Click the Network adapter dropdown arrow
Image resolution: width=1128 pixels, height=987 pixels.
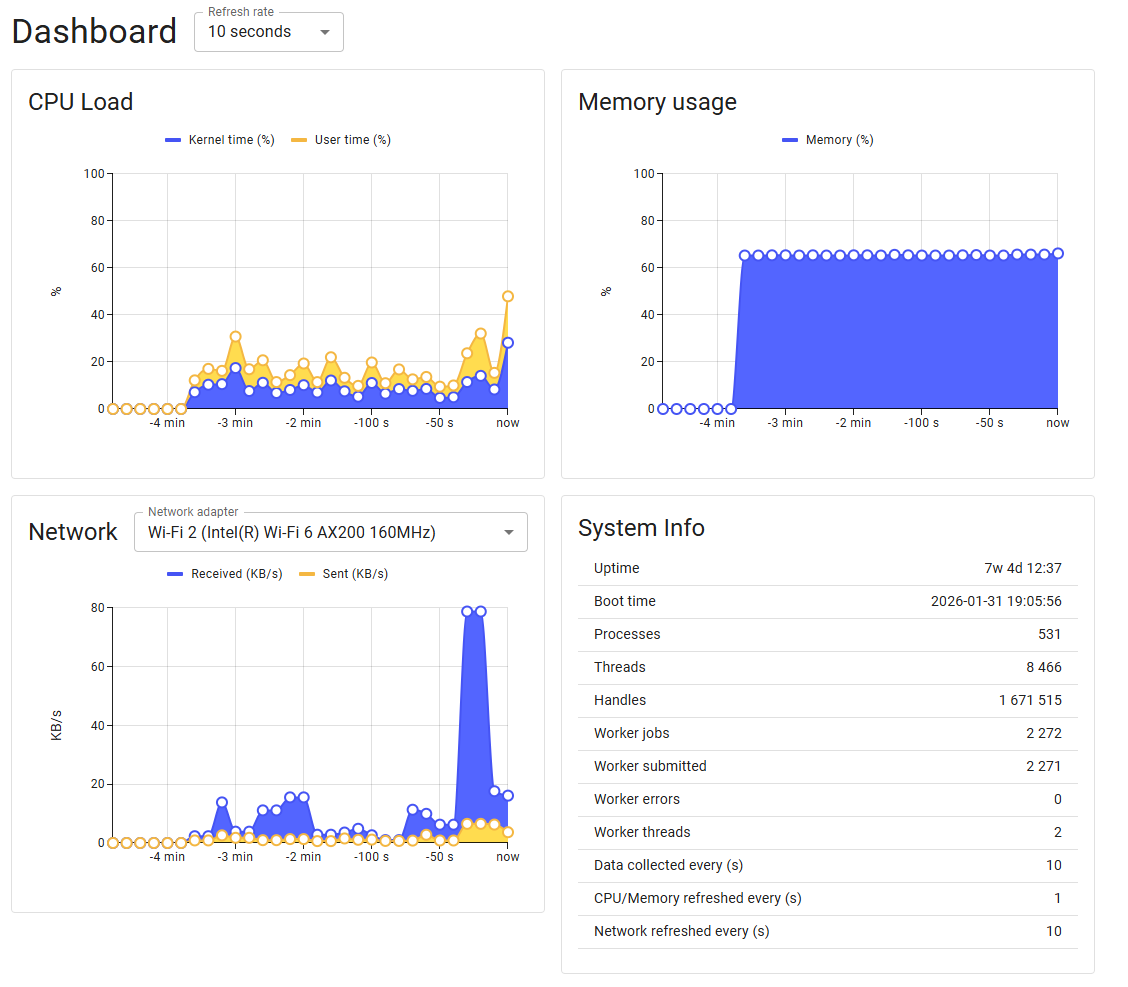[509, 532]
